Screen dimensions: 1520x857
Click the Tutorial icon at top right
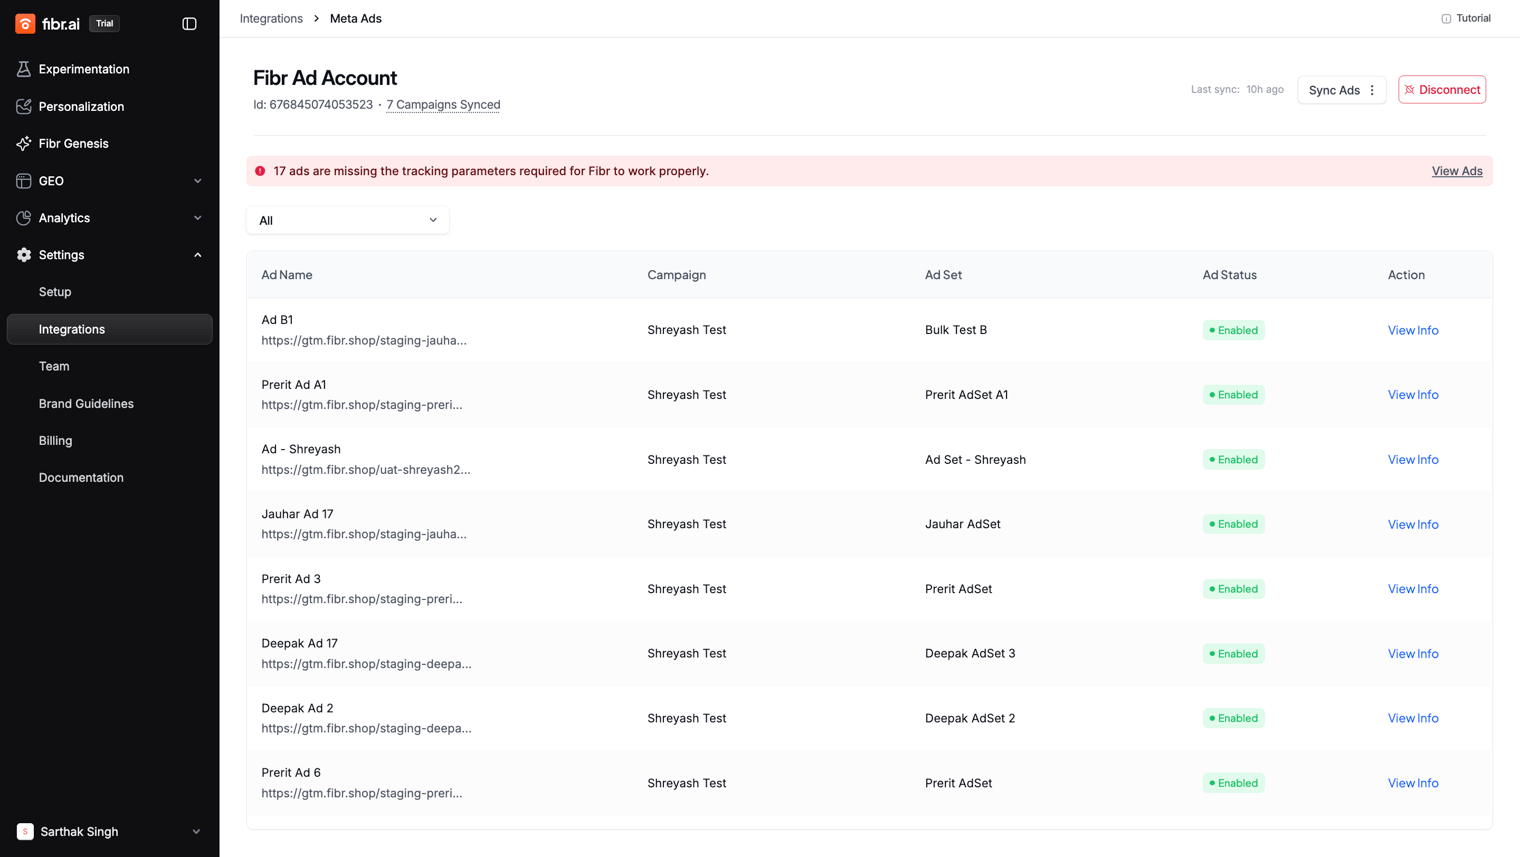pyautogui.click(x=1446, y=18)
